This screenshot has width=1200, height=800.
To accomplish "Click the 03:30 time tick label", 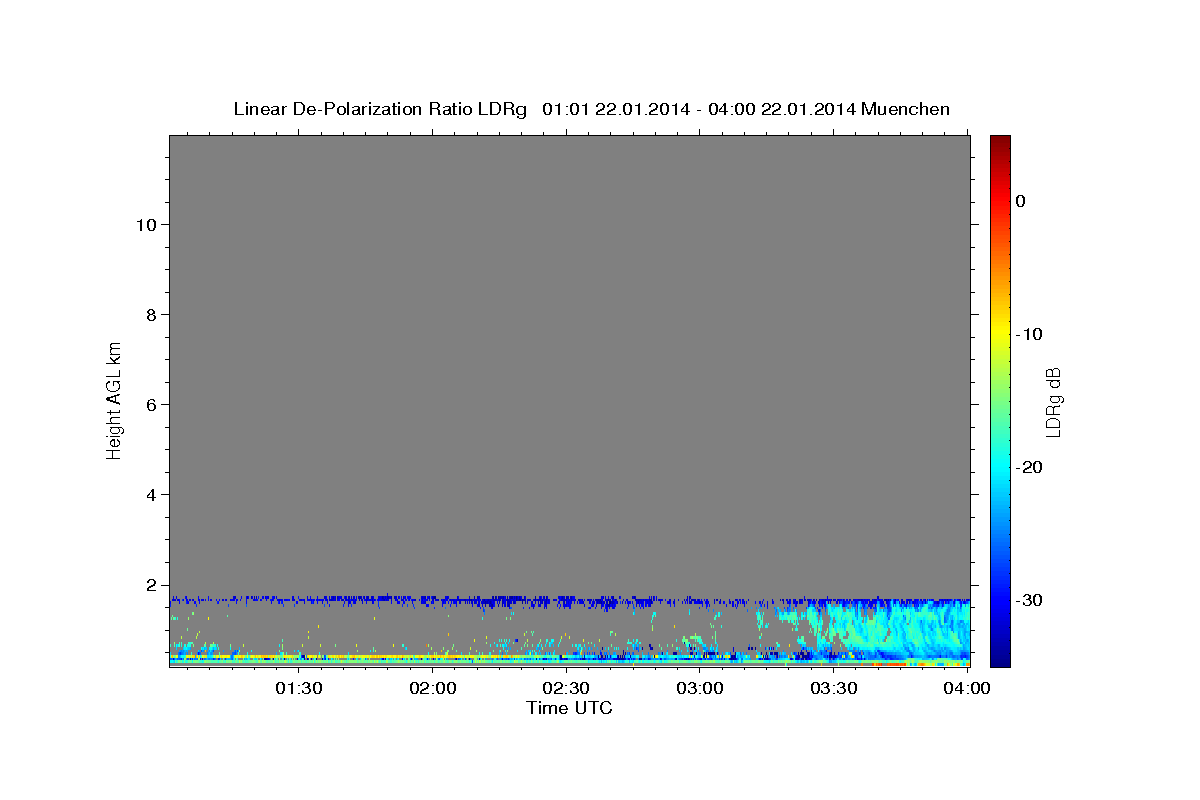I will [x=833, y=688].
